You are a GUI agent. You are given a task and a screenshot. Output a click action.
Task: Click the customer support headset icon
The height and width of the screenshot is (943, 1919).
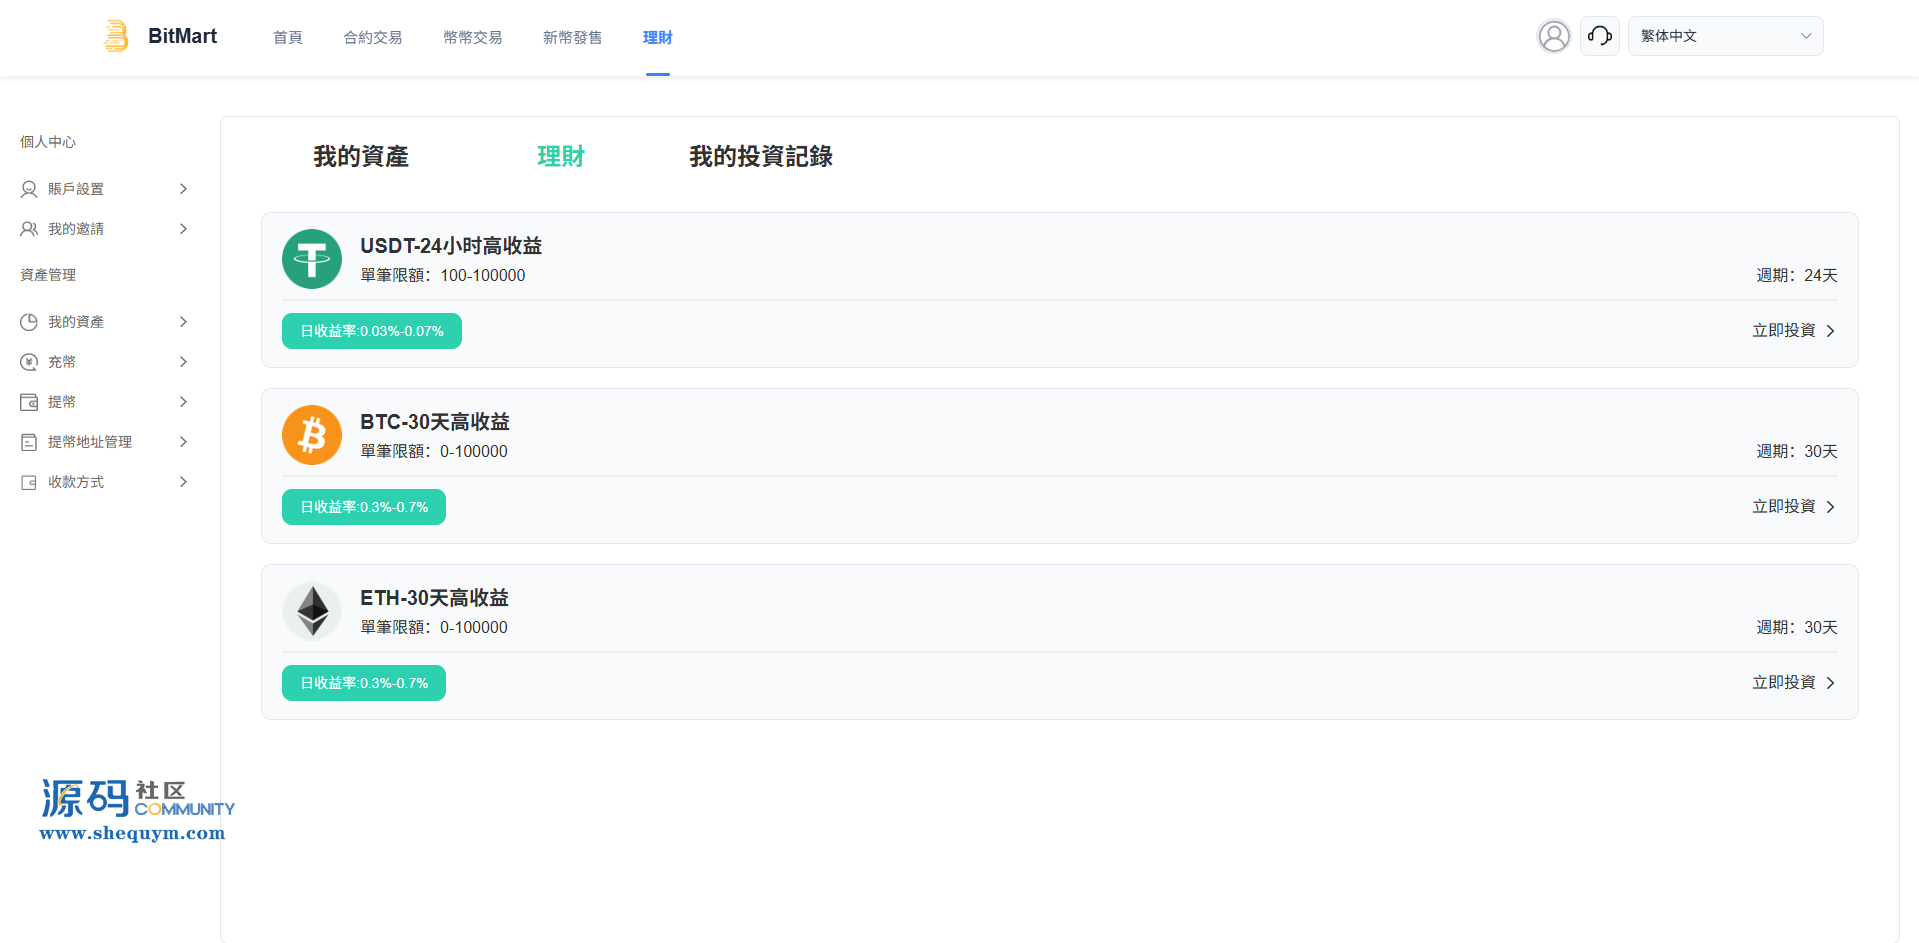point(1599,36)
